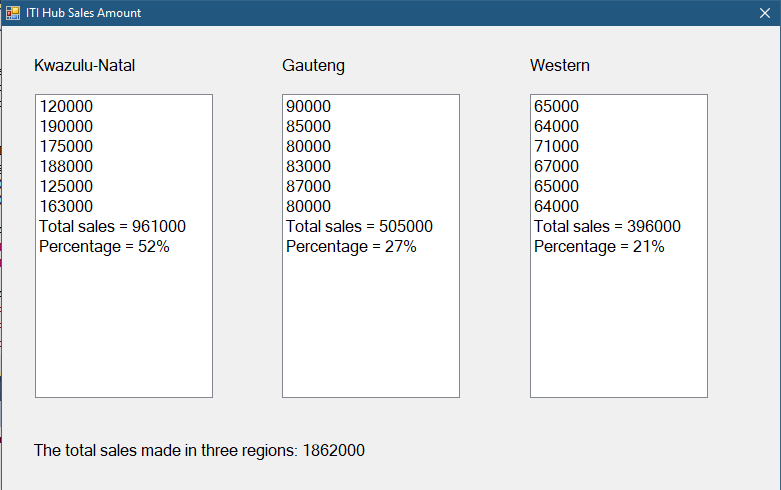781x490 pixels.
Task: Highlight the 175000 sales value
Action: tap(66, 147)
